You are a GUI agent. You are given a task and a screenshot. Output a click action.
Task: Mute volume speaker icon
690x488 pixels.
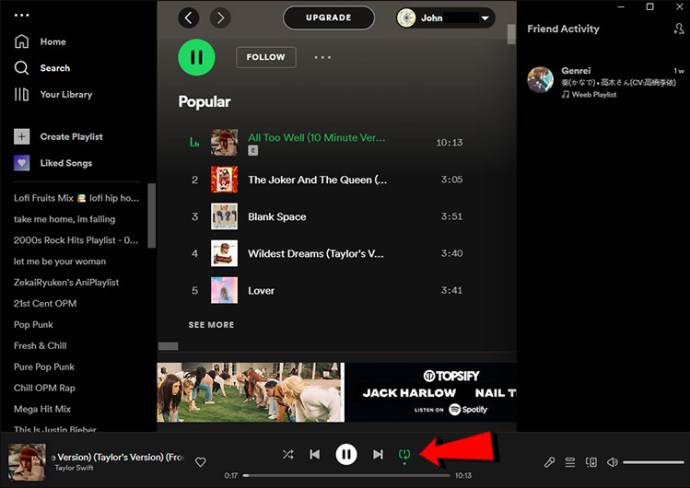[612, 462]
